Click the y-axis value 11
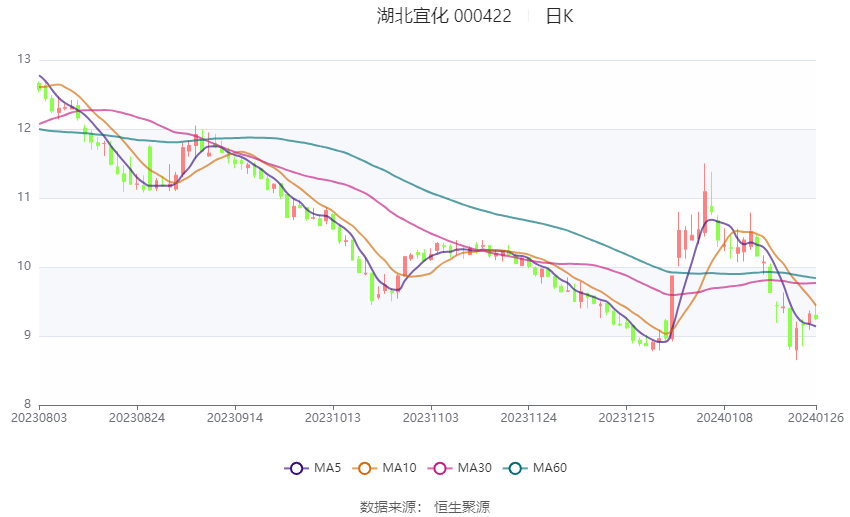Viewport: 850px width, 517px height. pyautogui.click(x=24, y=197)
